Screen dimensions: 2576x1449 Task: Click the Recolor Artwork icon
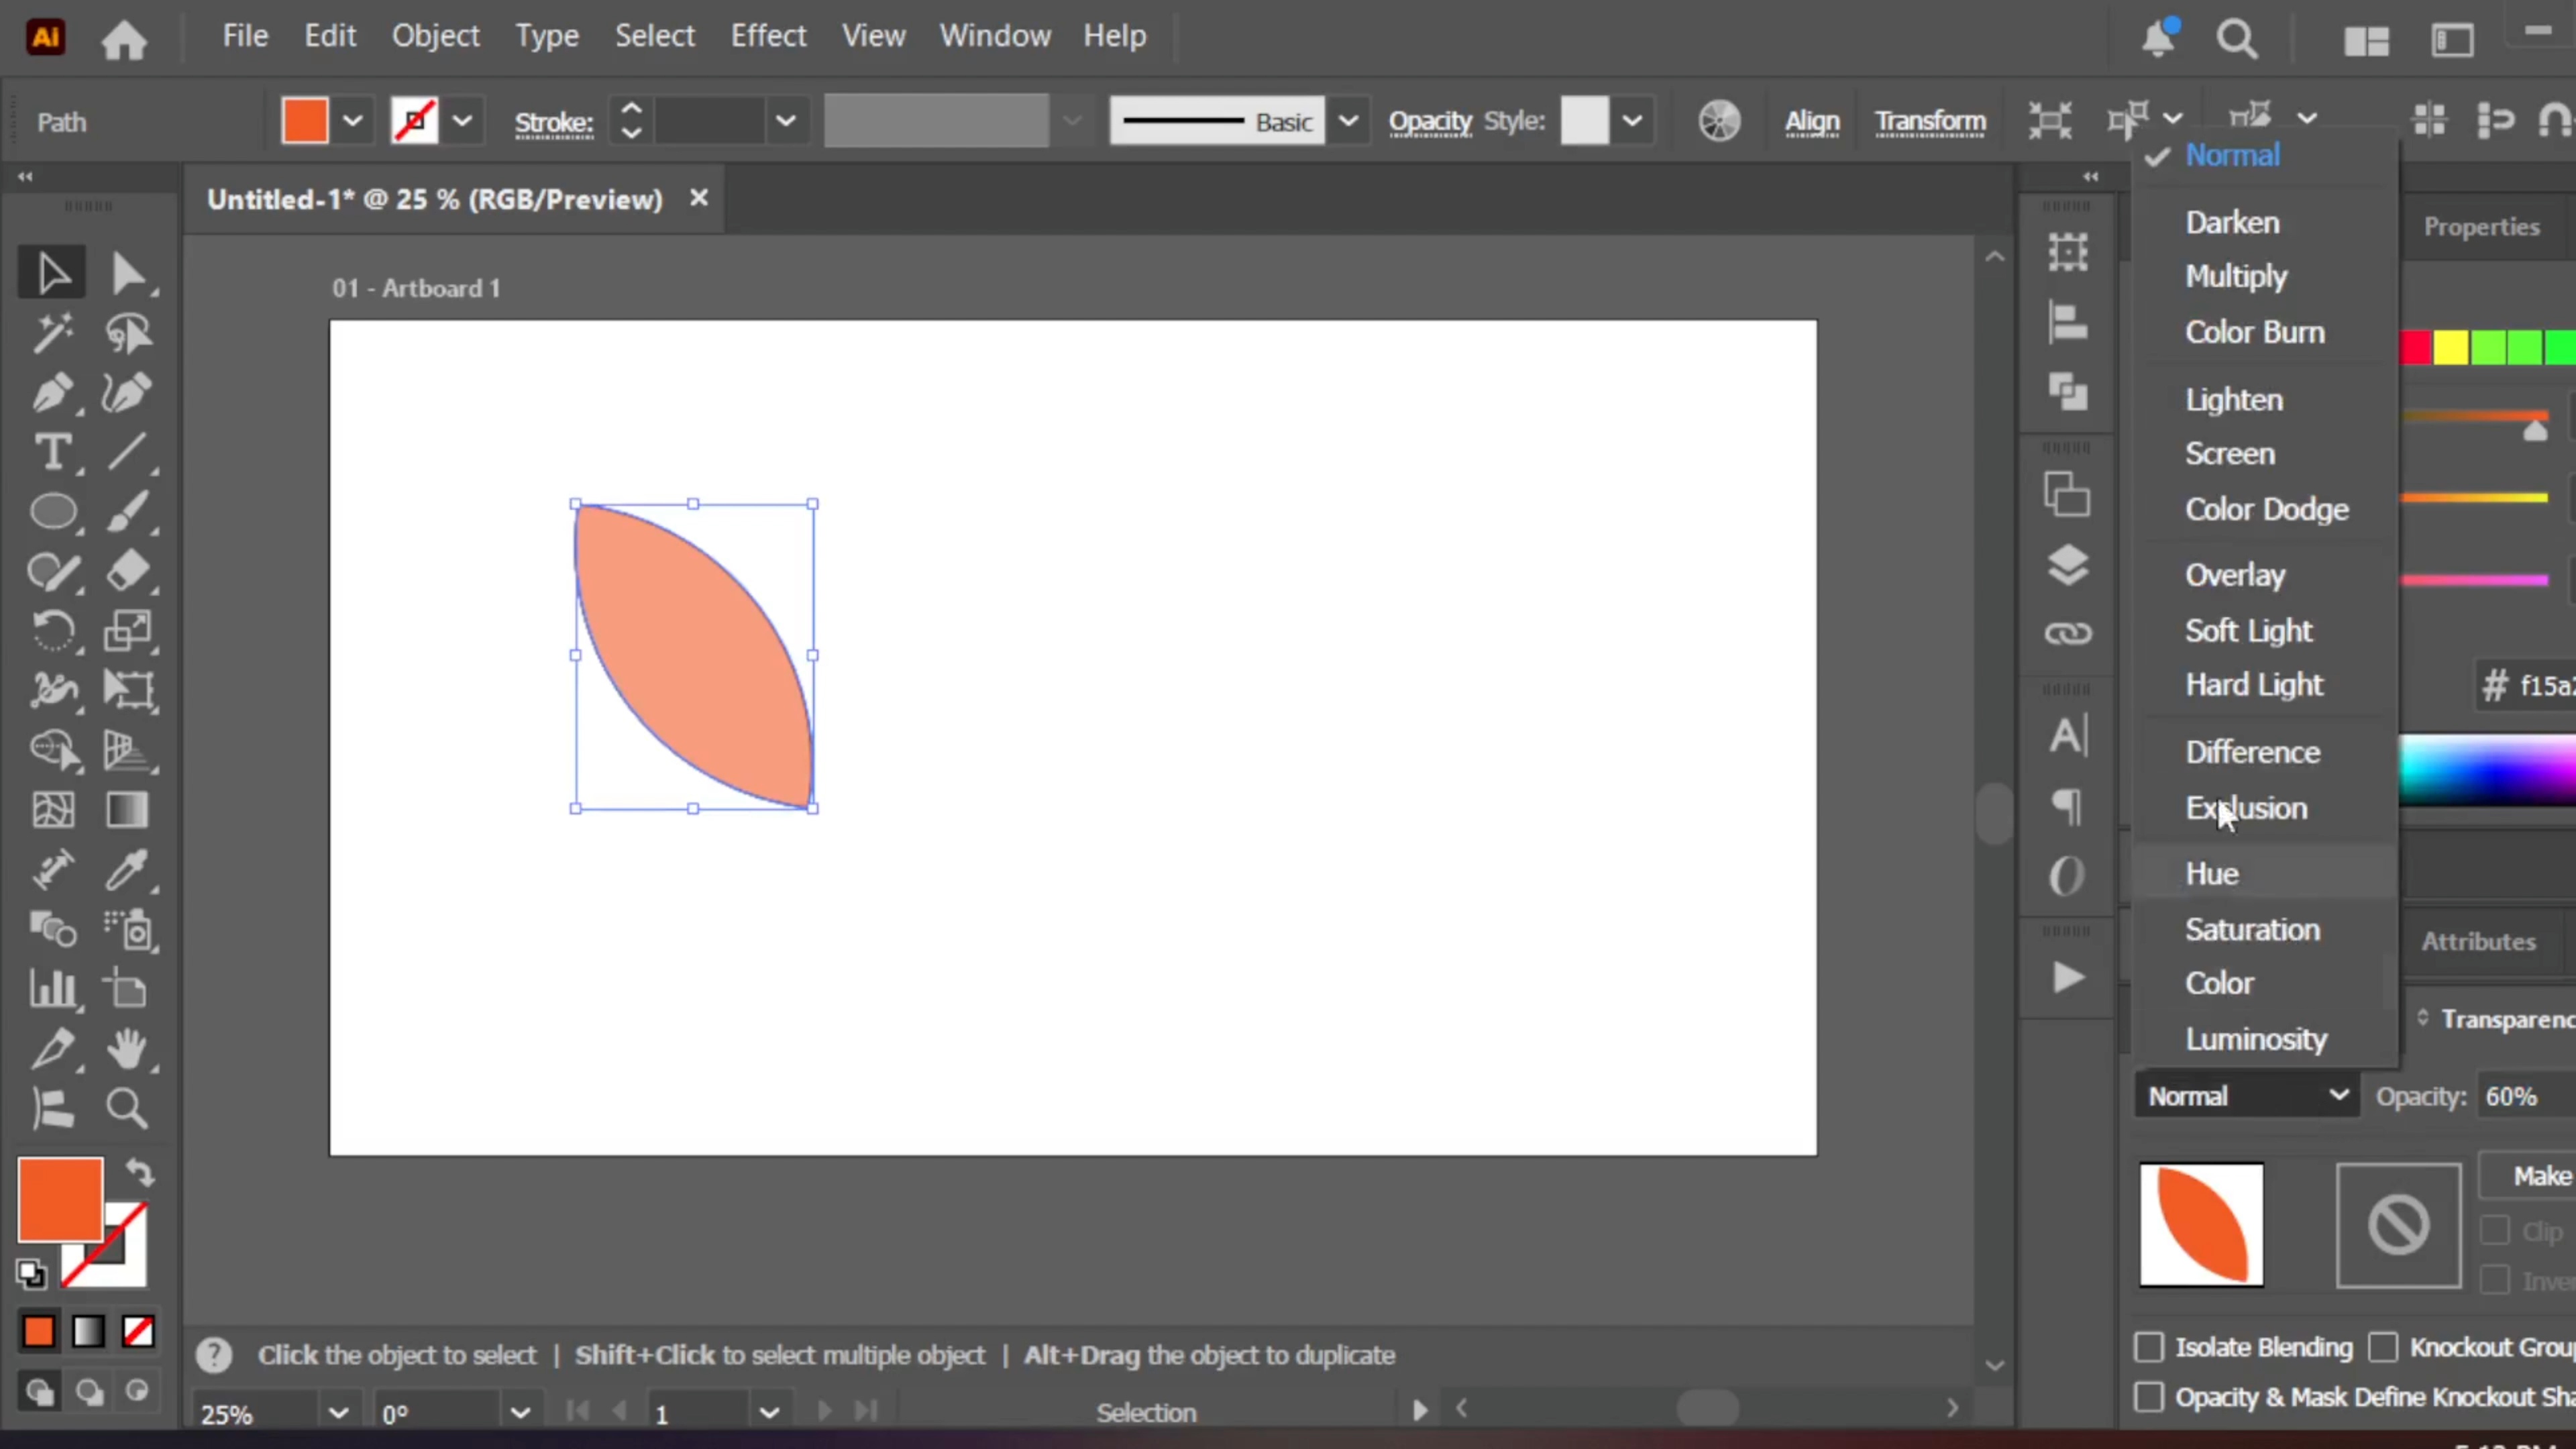(1719, 122)
